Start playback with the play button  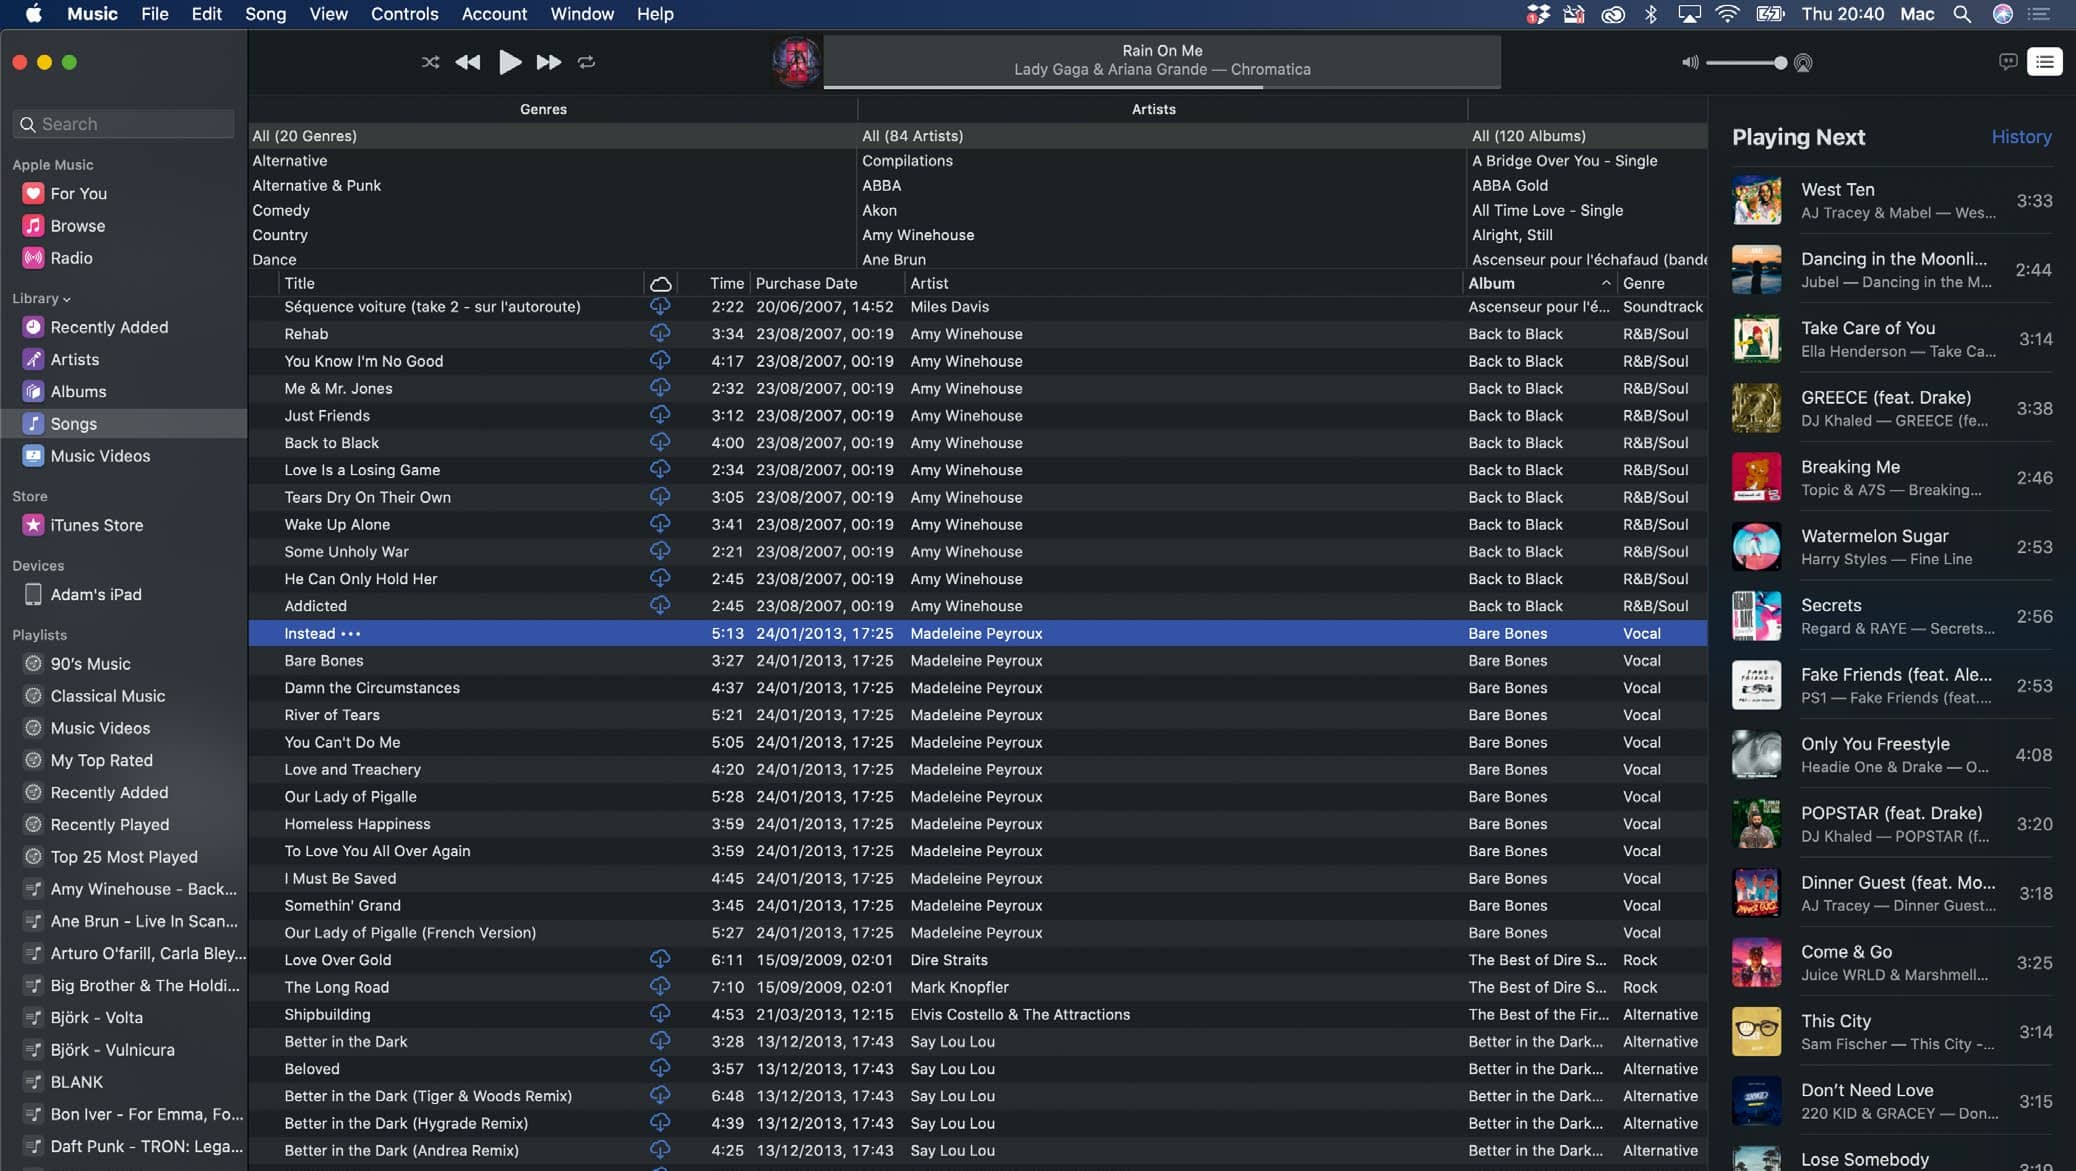[x=509, y=62]
